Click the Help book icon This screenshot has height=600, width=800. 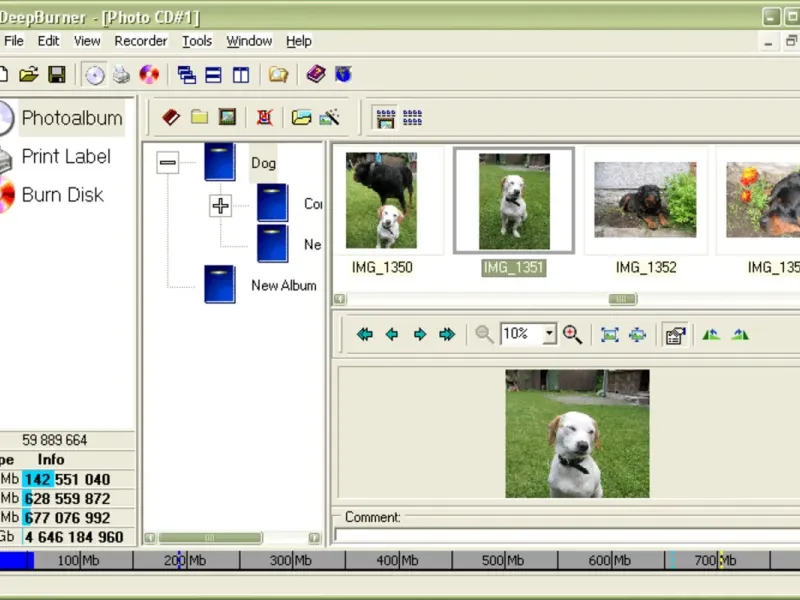pos(316,75)
